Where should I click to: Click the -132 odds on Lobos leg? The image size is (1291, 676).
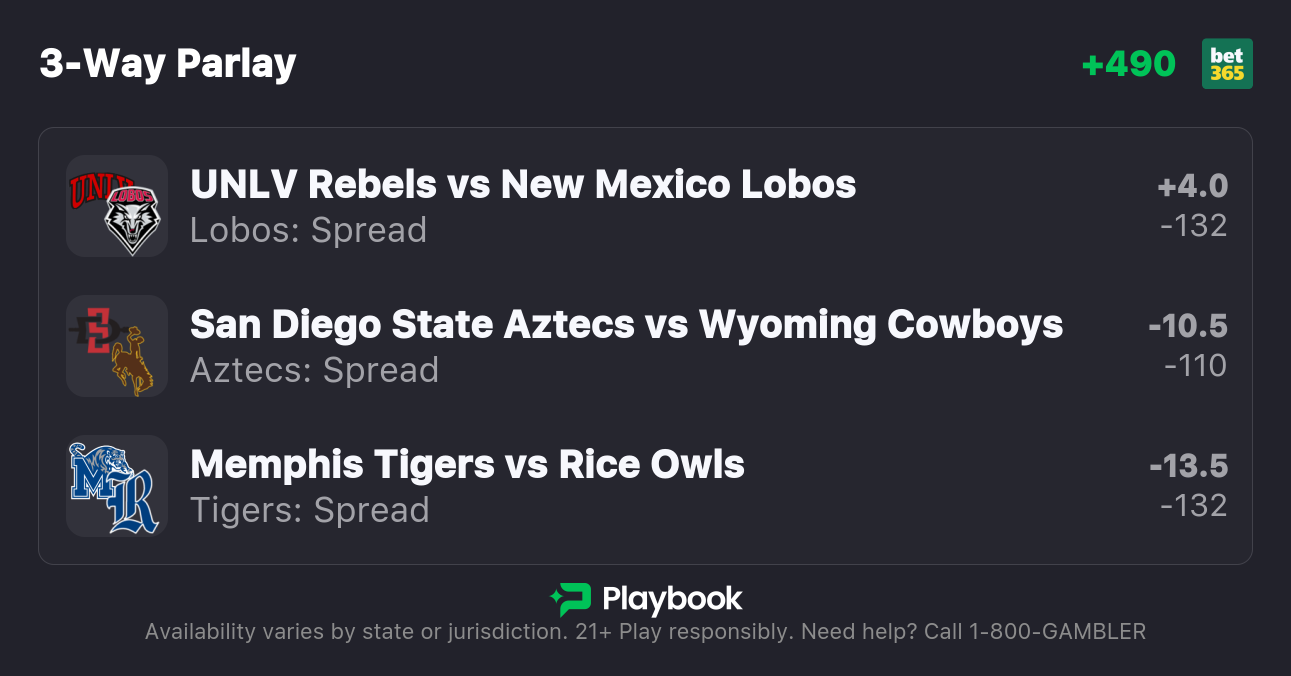pos(1193,226)
